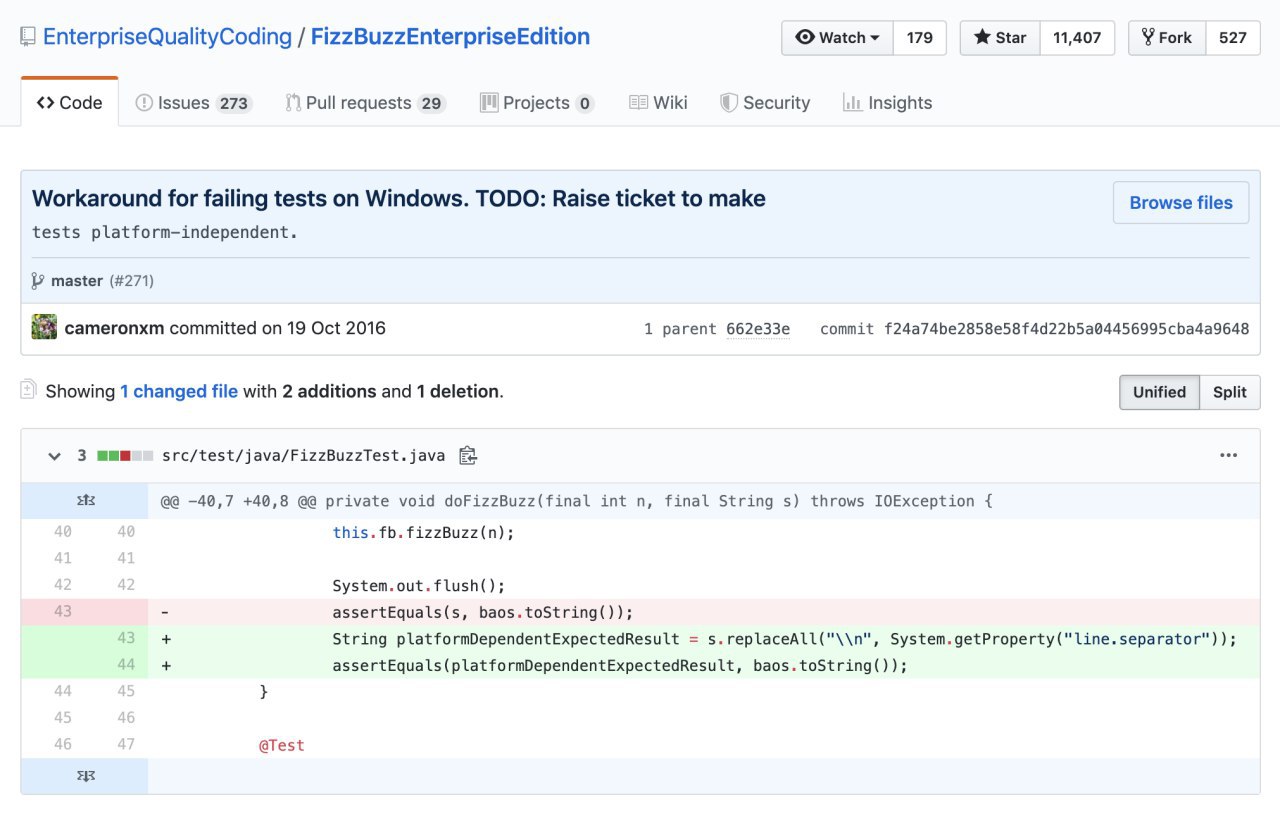Open the Pull requests tab
1280x814 pixels.
365,103
